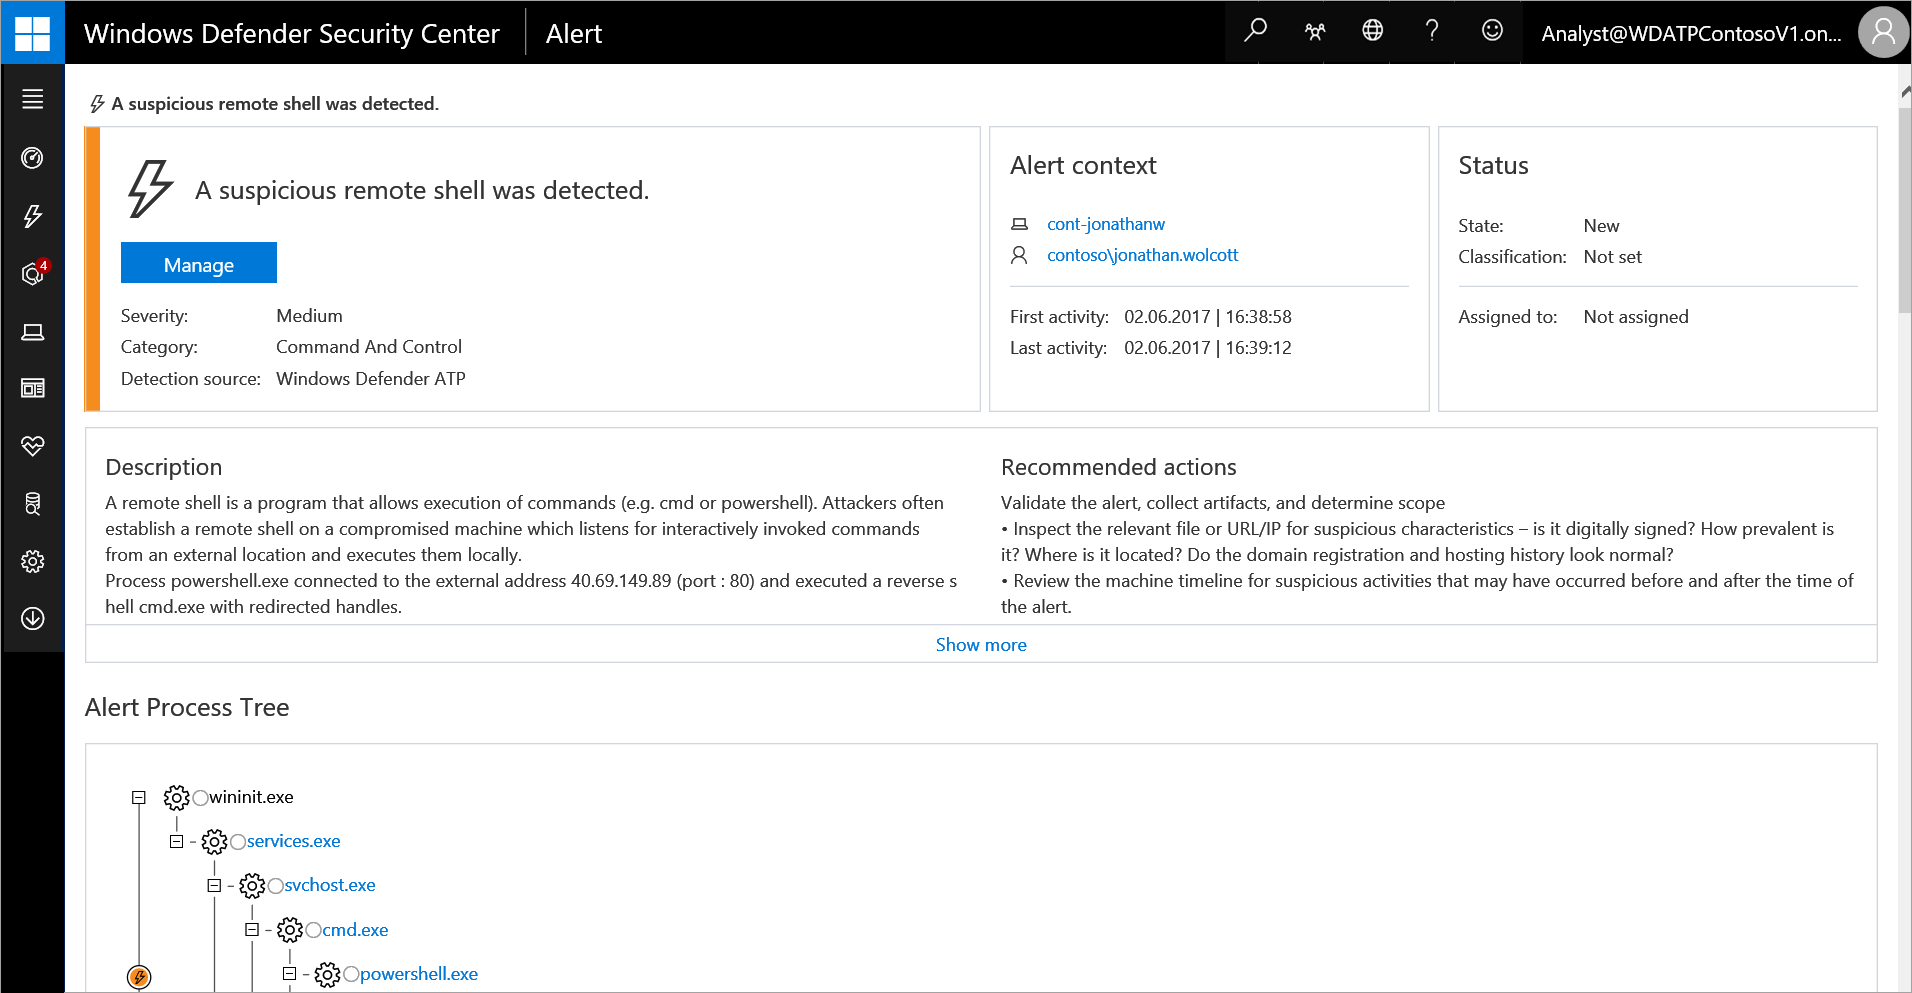Open the settings gear in sidebar
This screenshot has width=1912, height=993.
(x=32, y=561)
